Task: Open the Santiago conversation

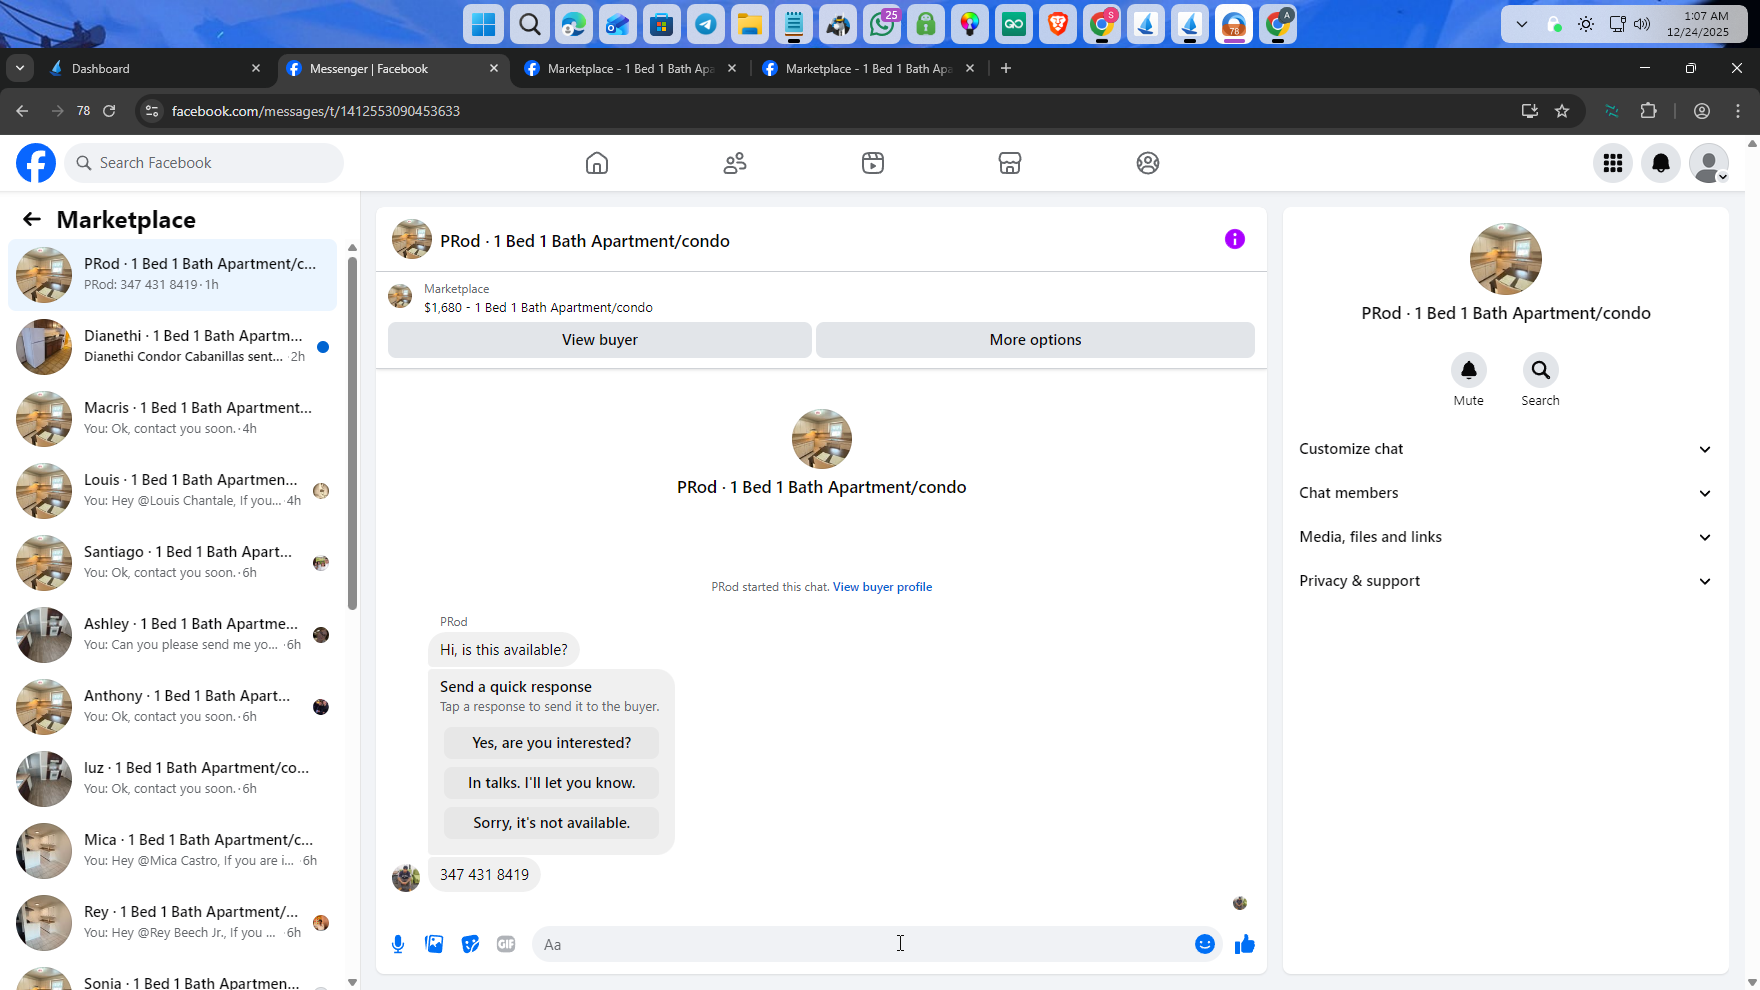Action: pos(172,563)
